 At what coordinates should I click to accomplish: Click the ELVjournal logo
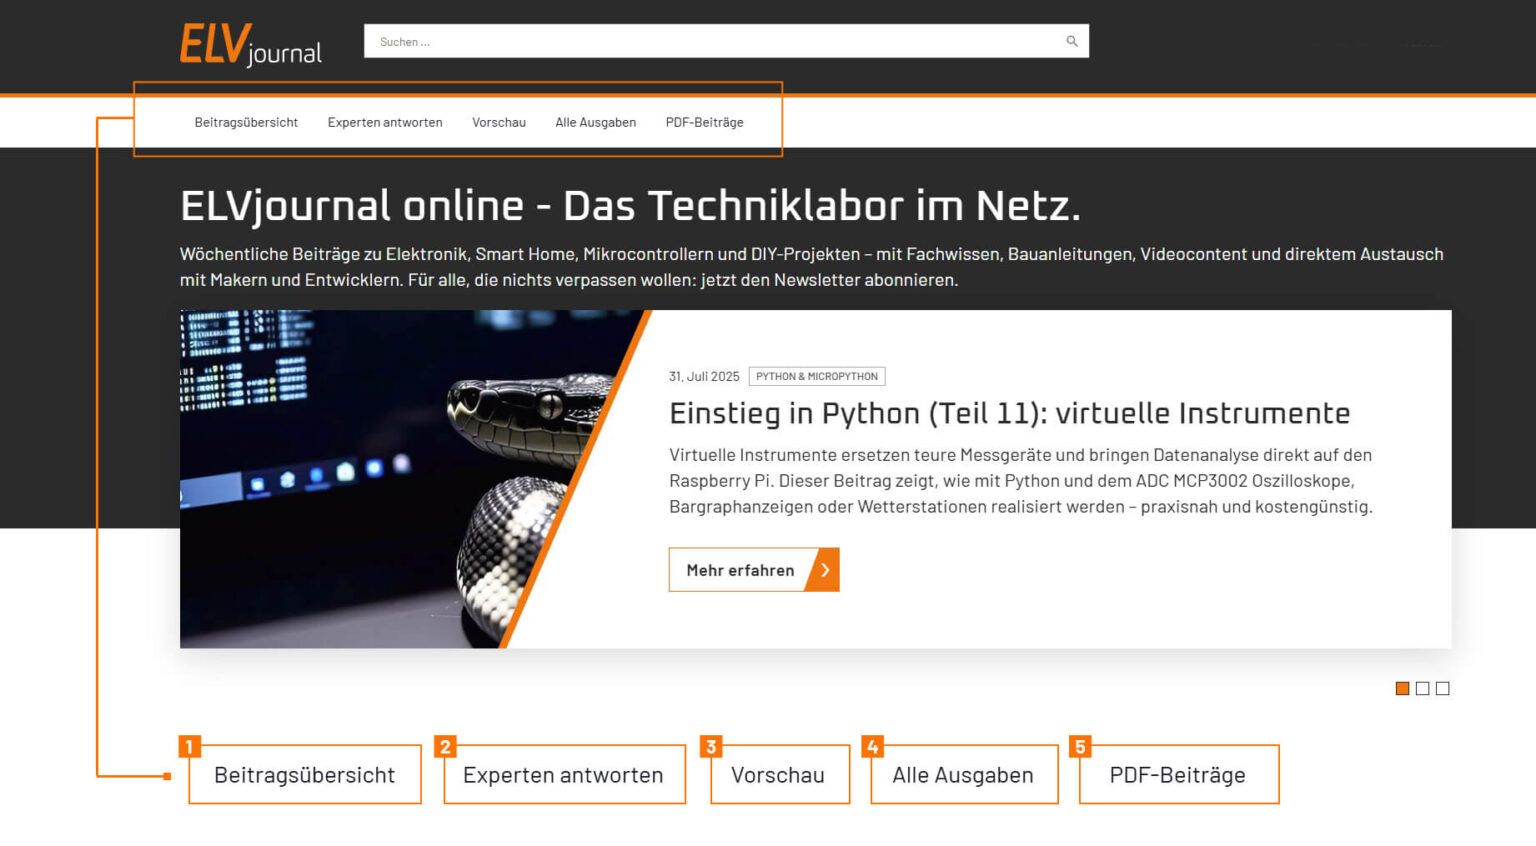248,44
